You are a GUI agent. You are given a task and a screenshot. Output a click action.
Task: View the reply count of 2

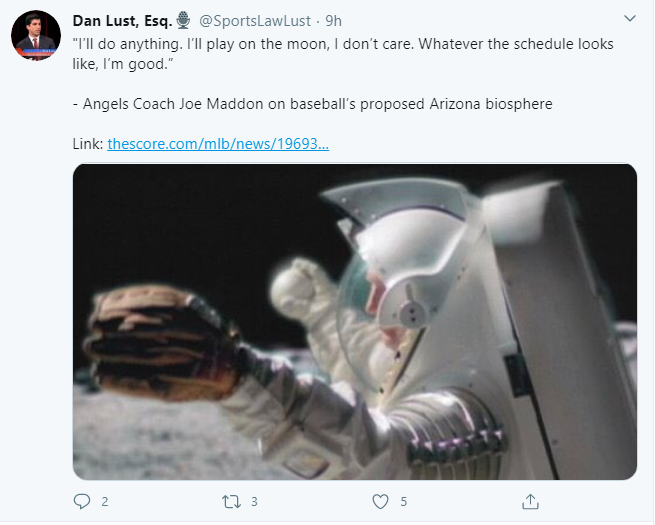(105, 502)
